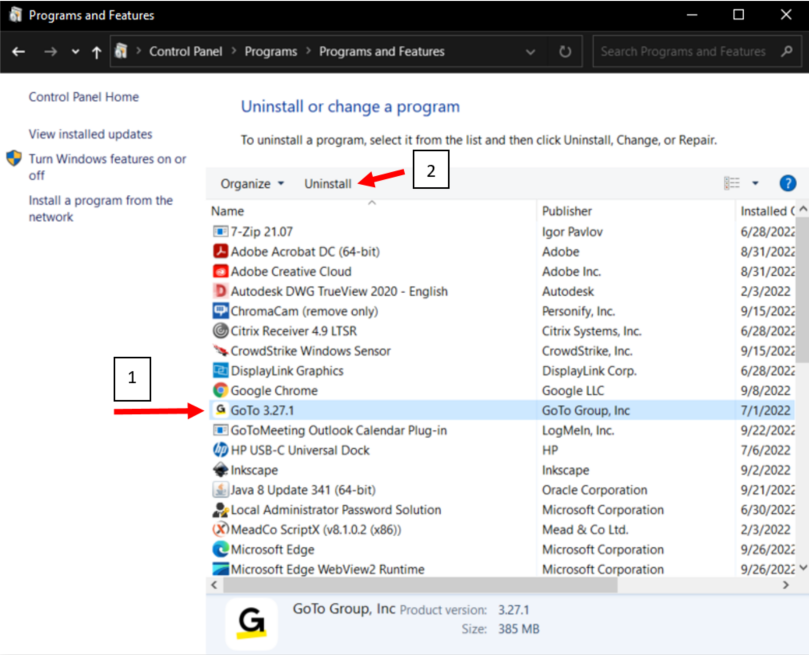Click the GoTo 3.27.1 icon in list
This screenshot has width=809, height=655.
tap(220, 411)
